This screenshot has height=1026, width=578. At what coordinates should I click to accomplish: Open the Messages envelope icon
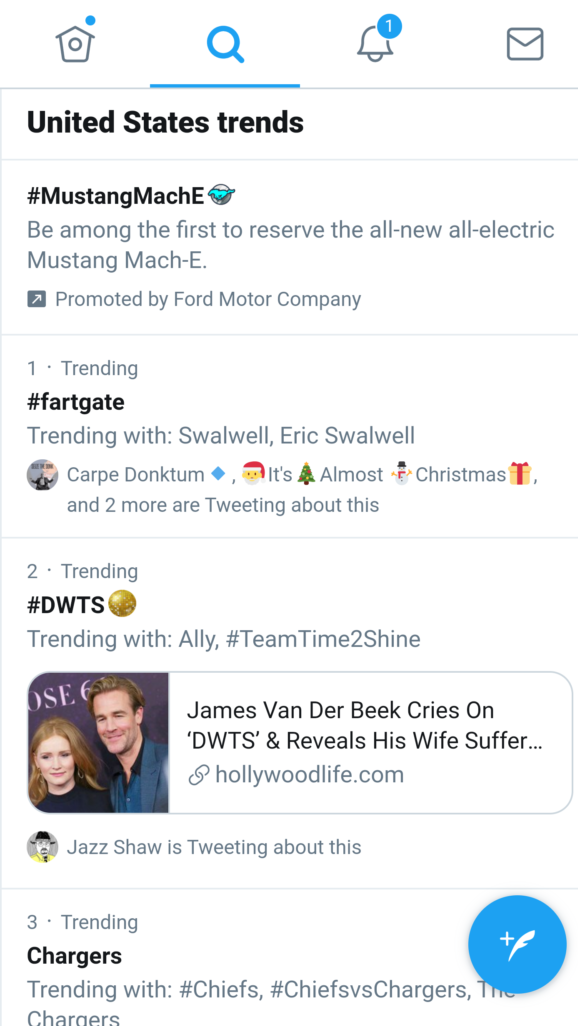tap(525, 44)
